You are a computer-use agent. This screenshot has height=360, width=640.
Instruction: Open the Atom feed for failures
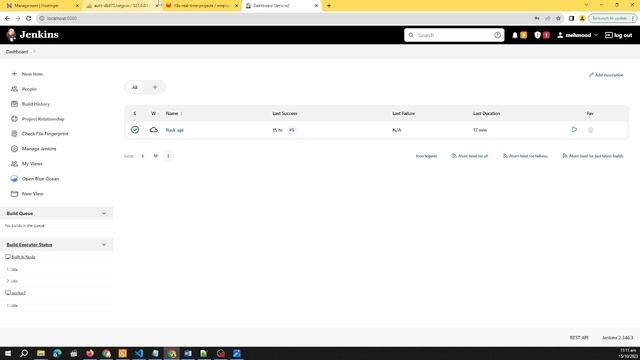pos(525,156)
